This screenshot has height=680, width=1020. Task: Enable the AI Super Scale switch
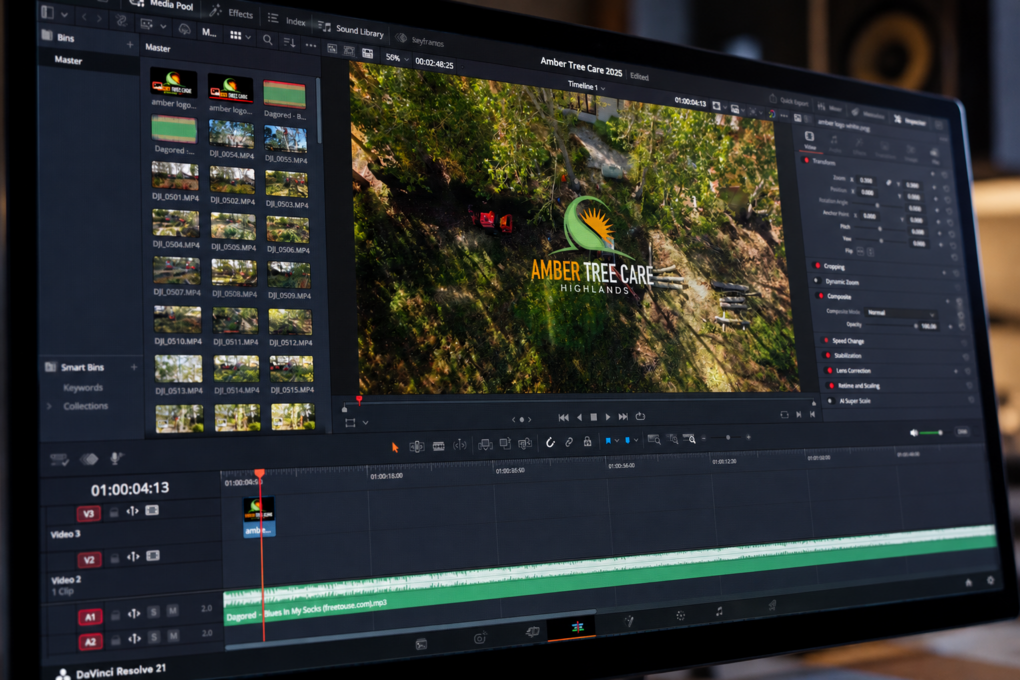tap(830, 401)
